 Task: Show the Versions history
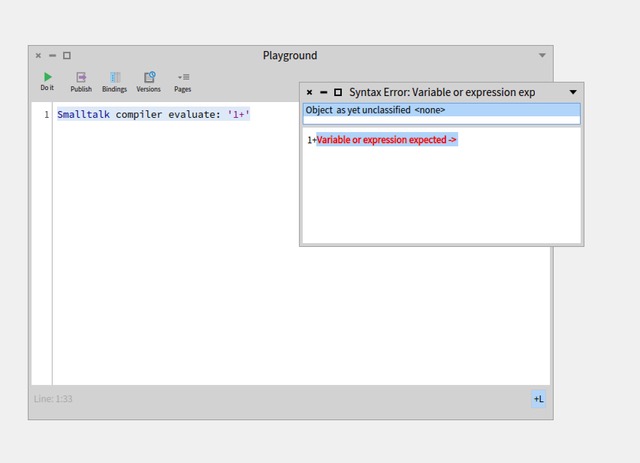click(148, 80)
